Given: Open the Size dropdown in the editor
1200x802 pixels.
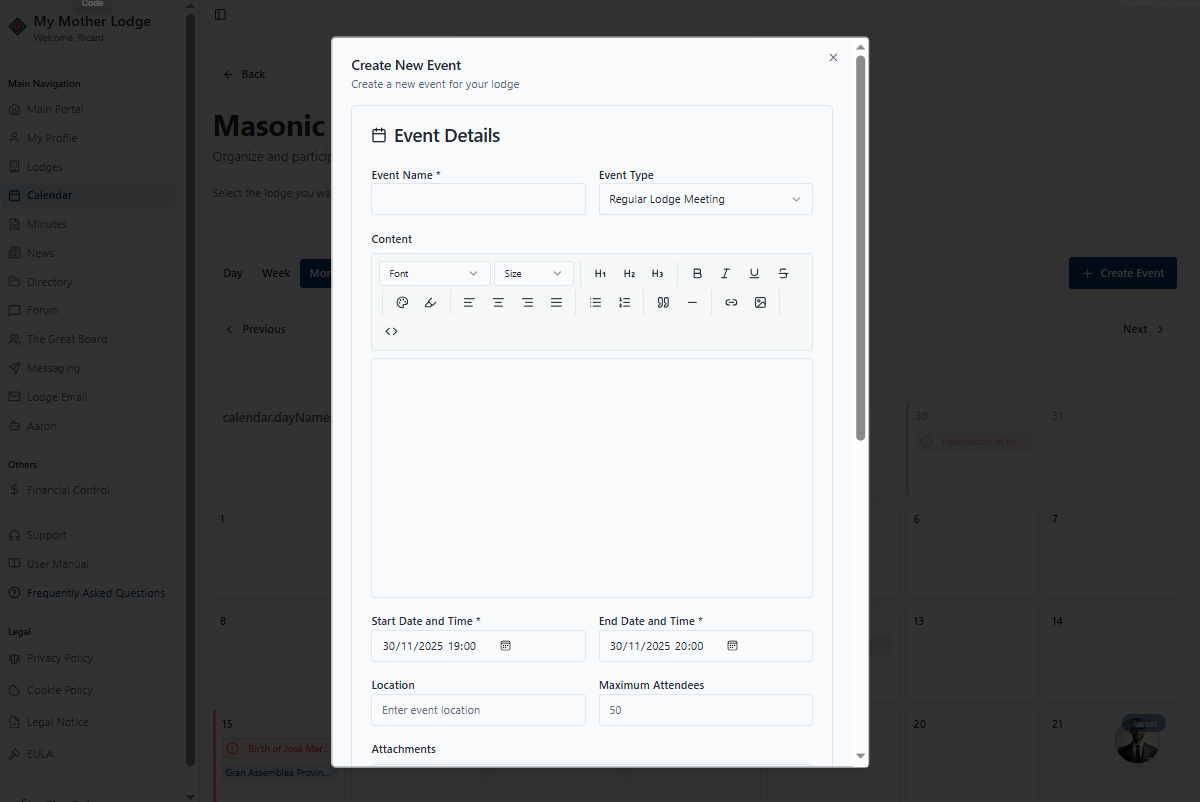Looking at the screenshot, I should [x=533, y=273].
